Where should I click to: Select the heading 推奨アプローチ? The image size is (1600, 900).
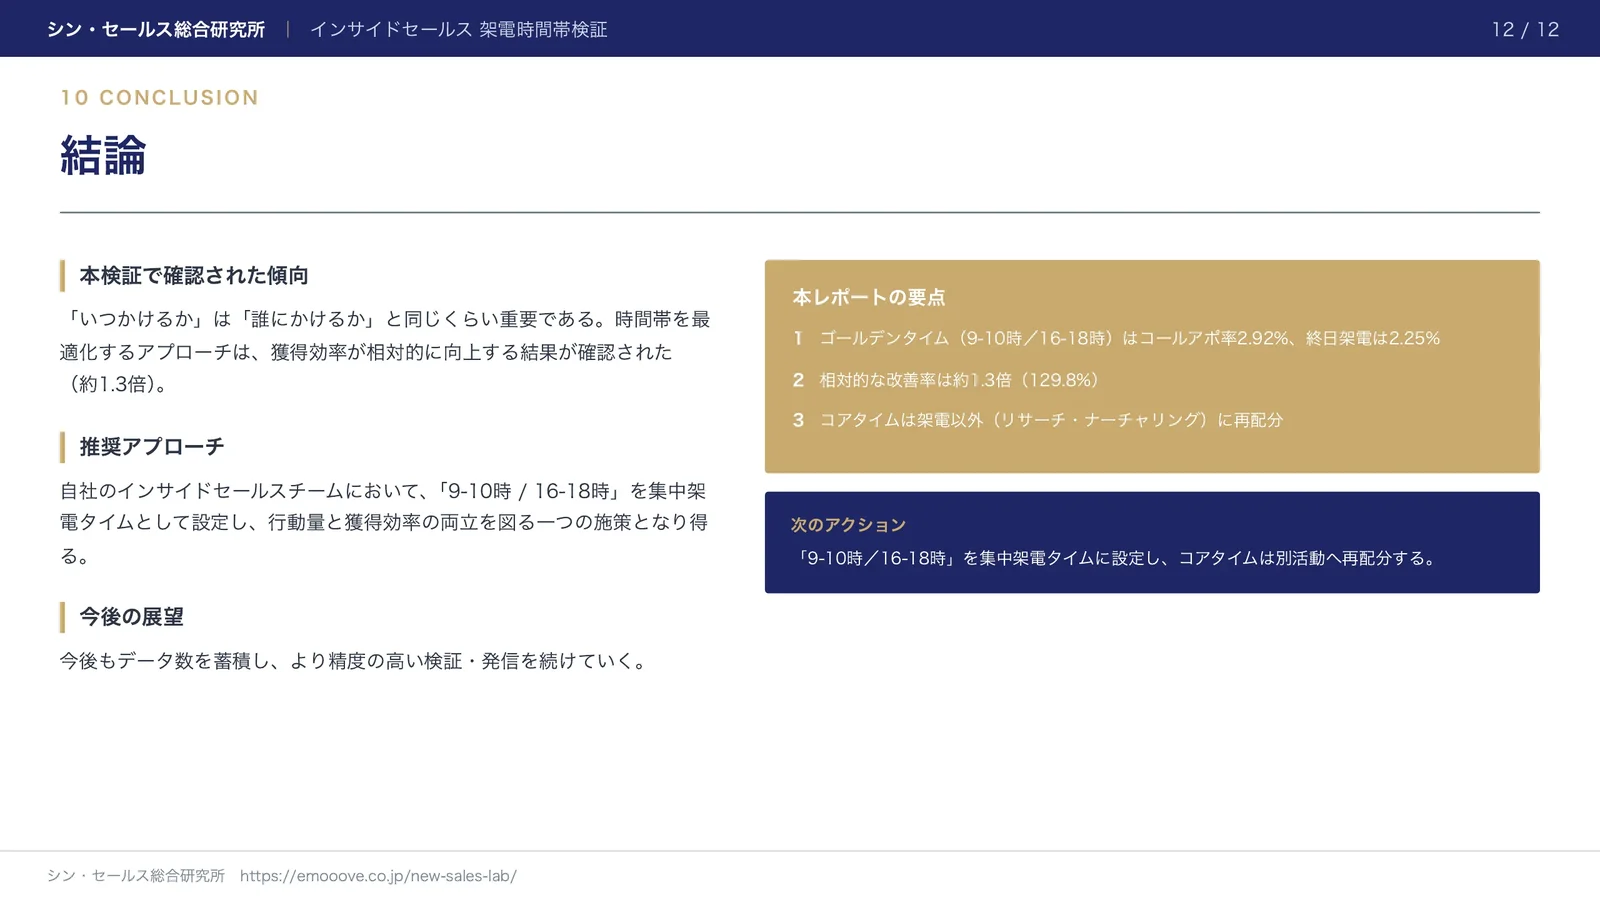(152, 446)
